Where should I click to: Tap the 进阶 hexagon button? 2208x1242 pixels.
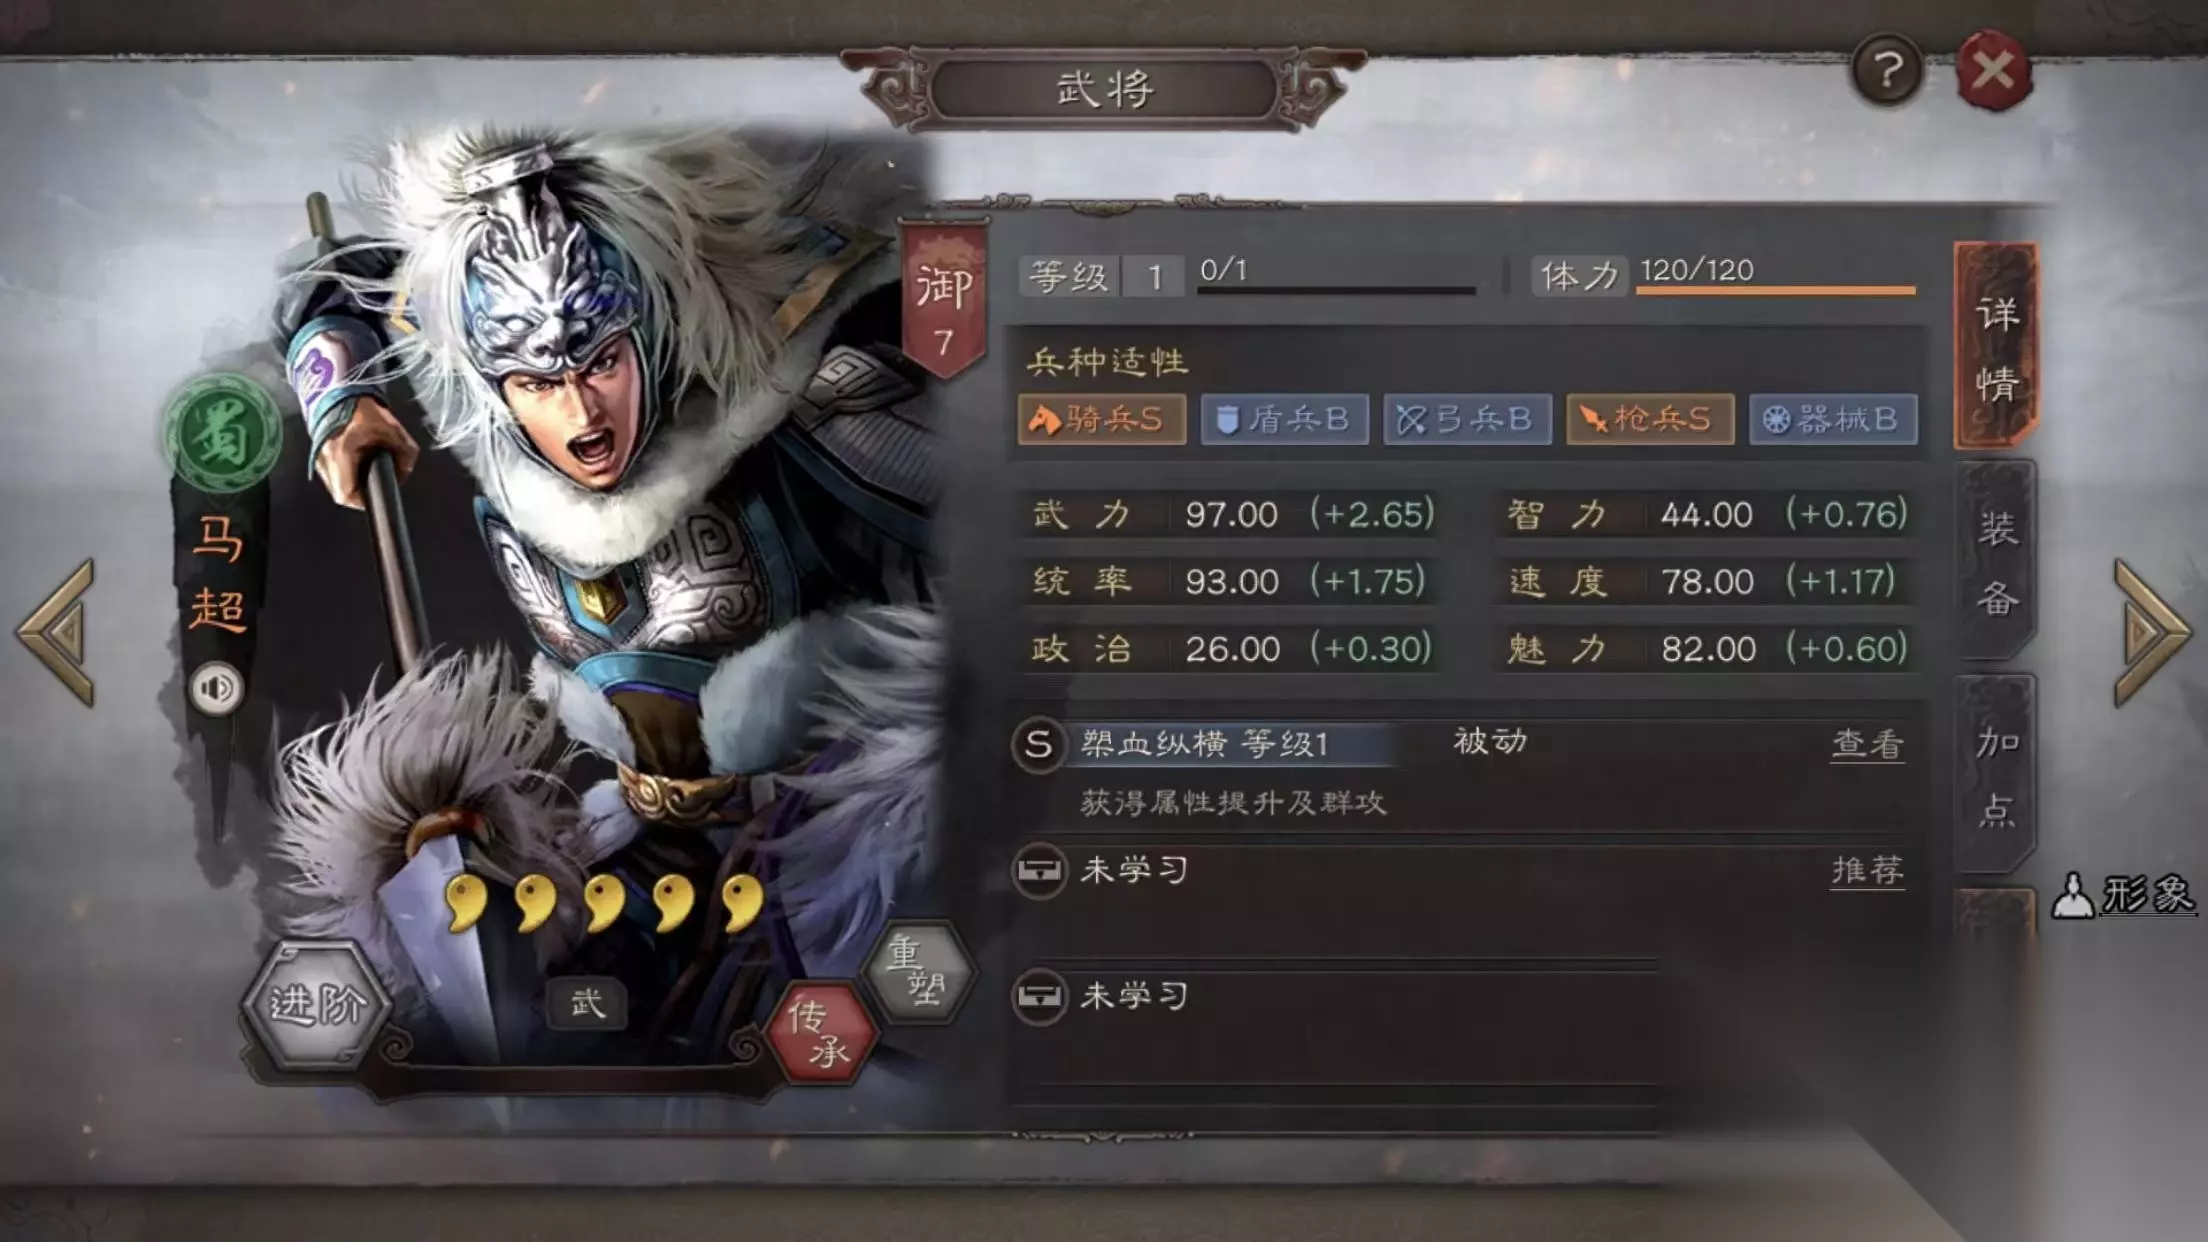(317, 1004)
